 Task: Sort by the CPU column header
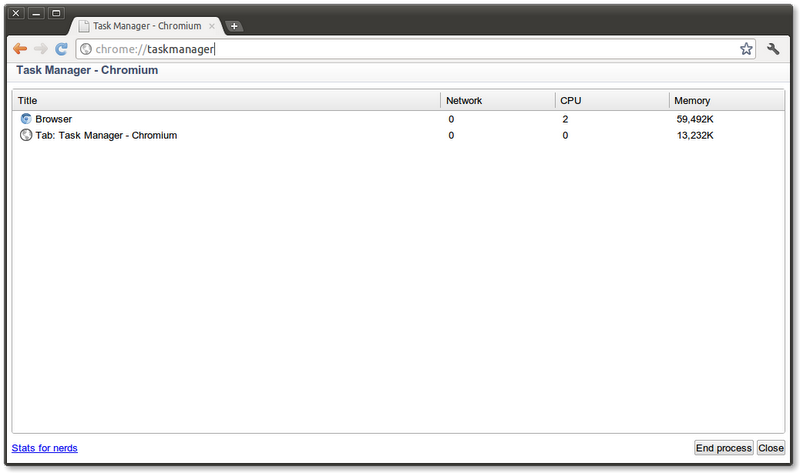tap(612, 101)
